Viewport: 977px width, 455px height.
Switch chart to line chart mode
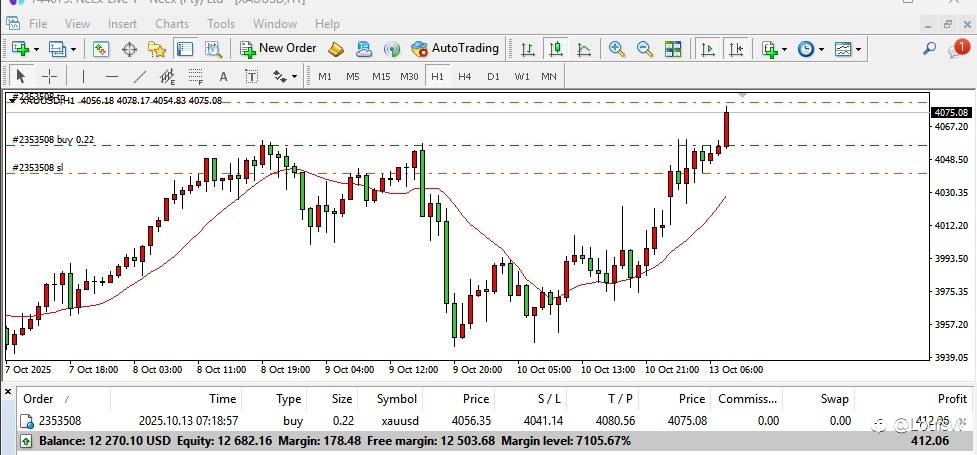tap(584, 49)
